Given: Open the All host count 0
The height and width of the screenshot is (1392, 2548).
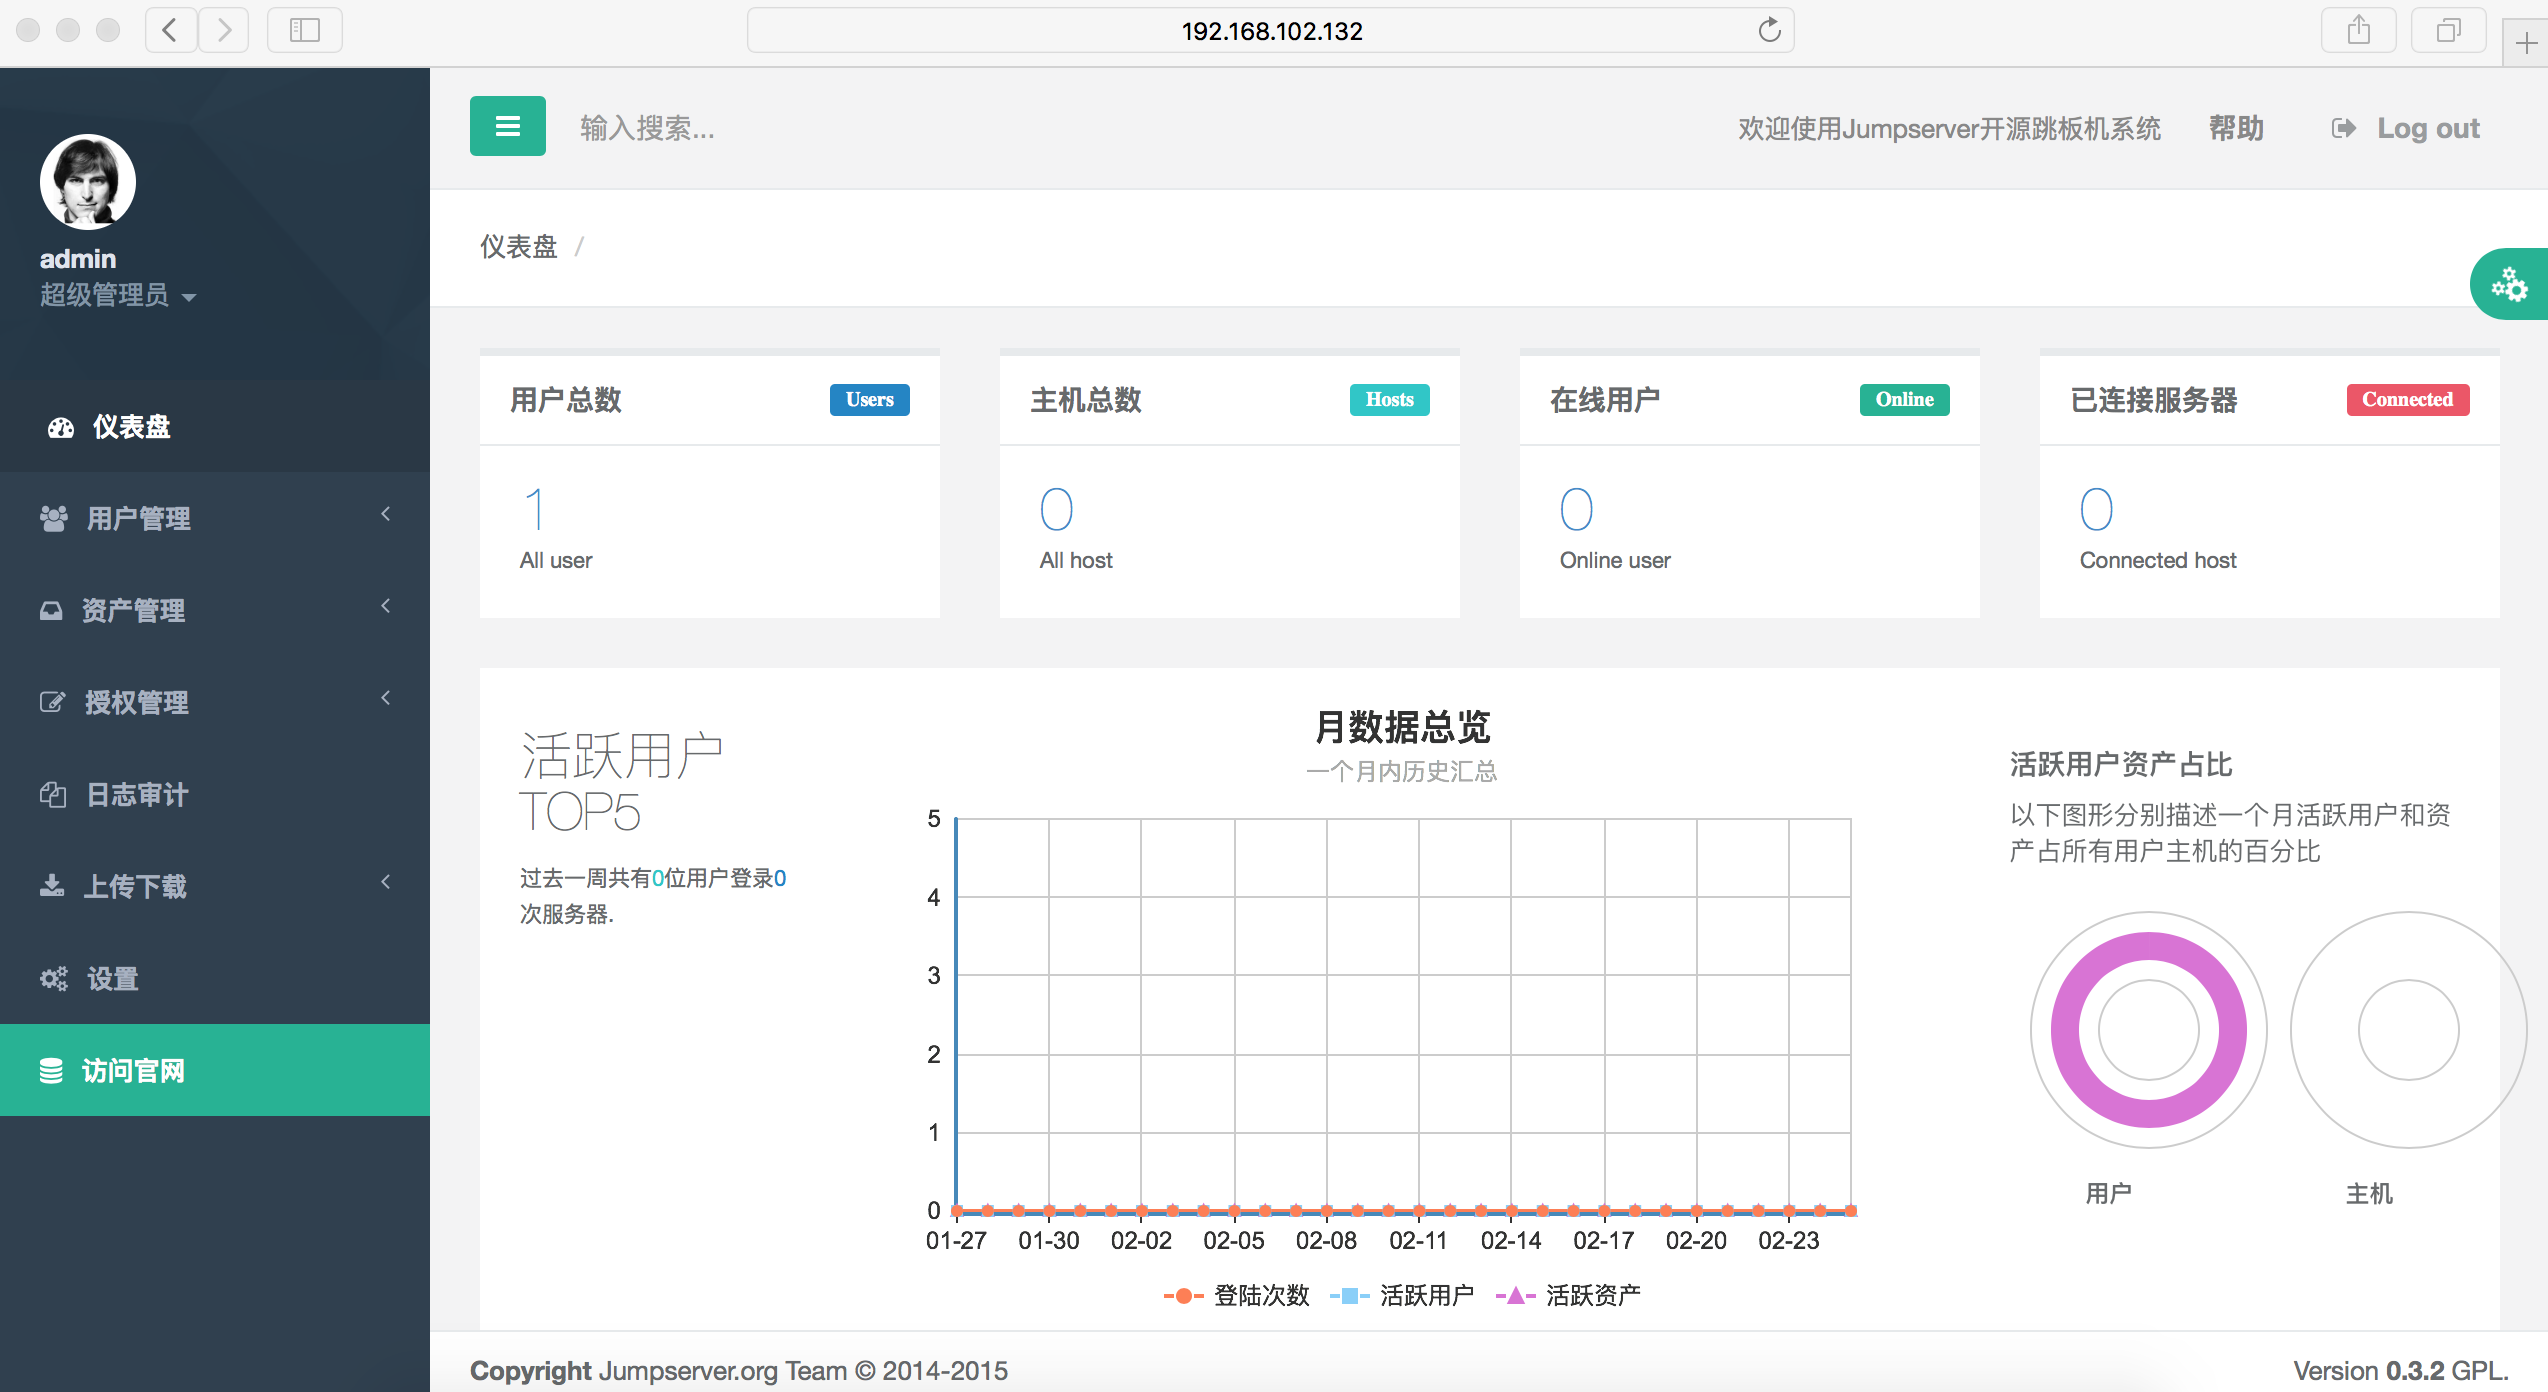Looking at the screenshot, I should click(x=1056, y=509).
